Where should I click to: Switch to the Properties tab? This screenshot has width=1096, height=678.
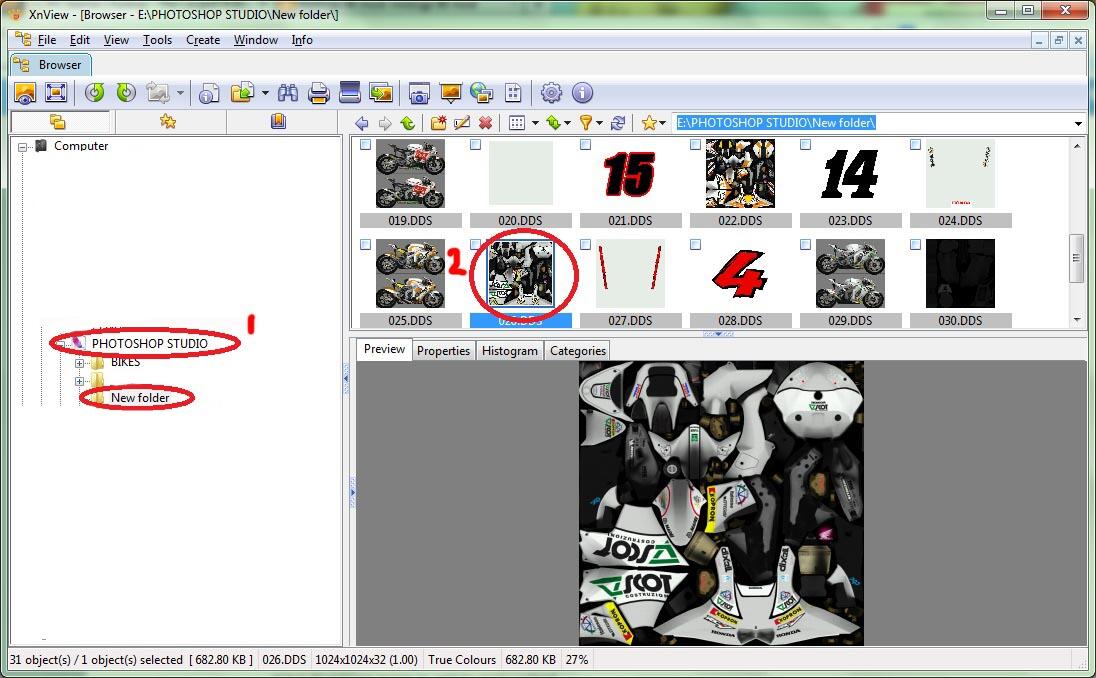(x=443, y=351)
